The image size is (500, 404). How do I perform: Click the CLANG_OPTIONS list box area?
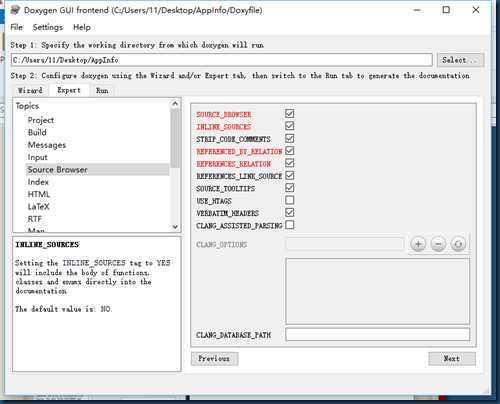point(378,291)
